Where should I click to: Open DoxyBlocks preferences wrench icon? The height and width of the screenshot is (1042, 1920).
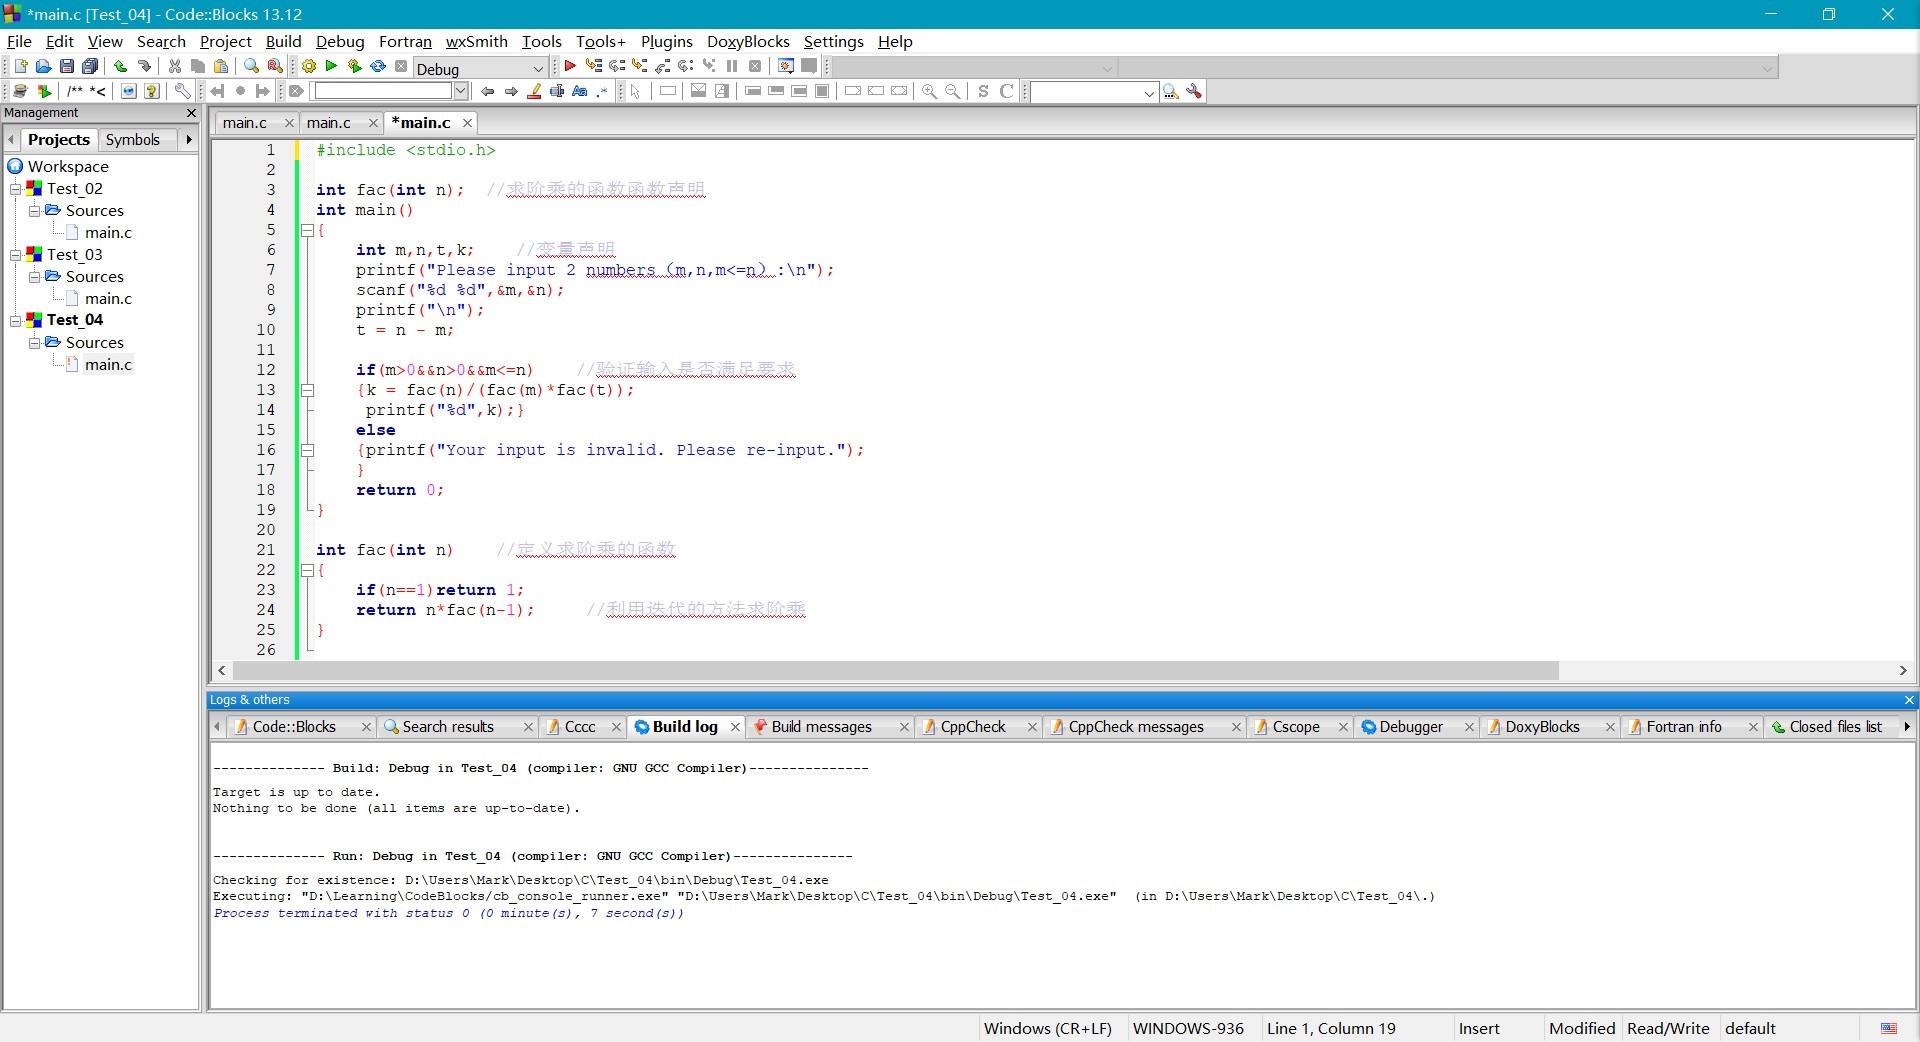click(x=182, y=91)
